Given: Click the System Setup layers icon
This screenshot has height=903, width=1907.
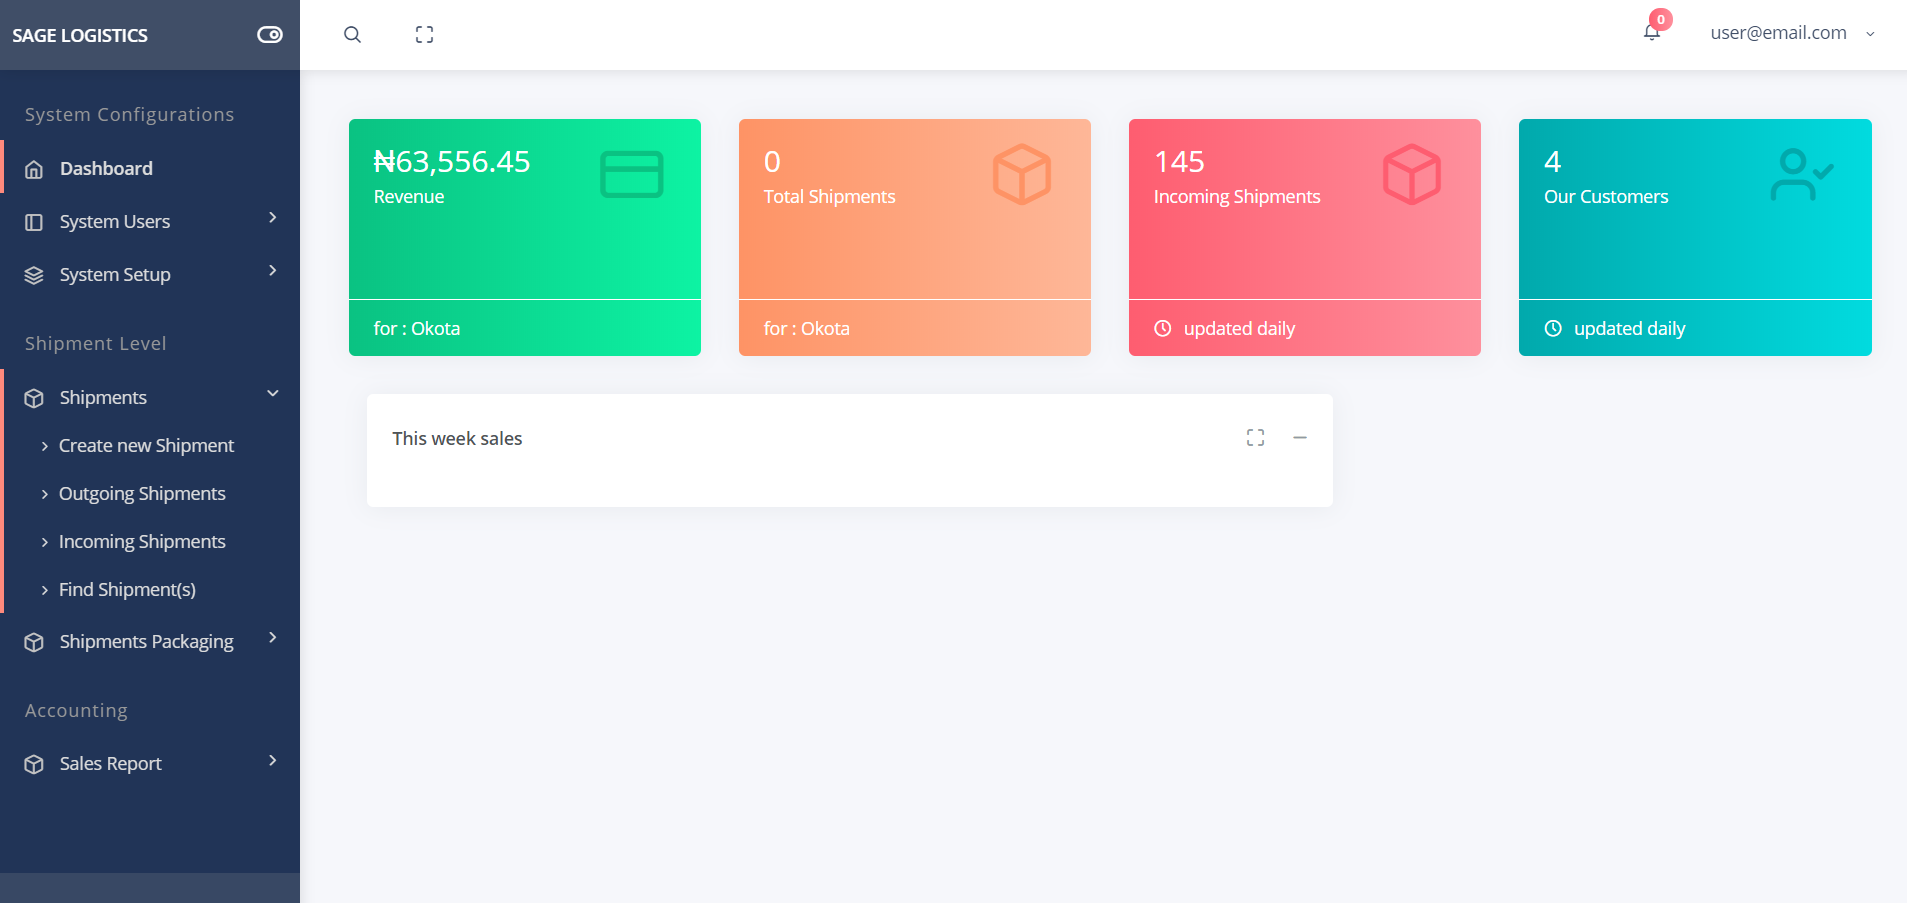Looking at the screenshot, I should [34, 275].
